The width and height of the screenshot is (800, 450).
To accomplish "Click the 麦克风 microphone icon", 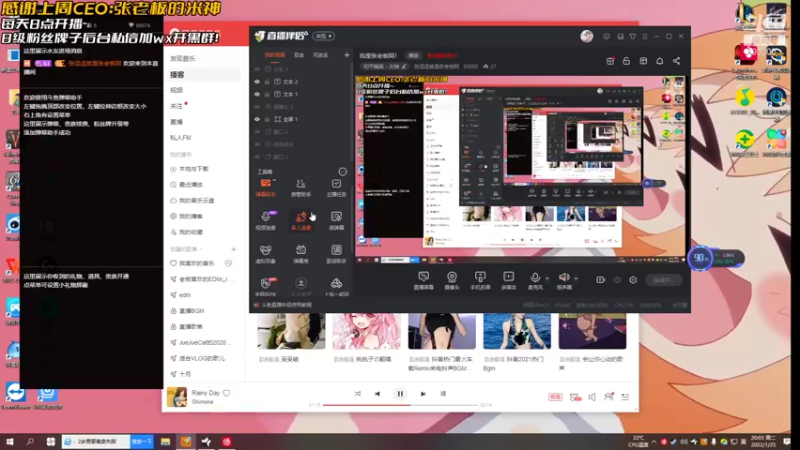I will click(535, 277).
